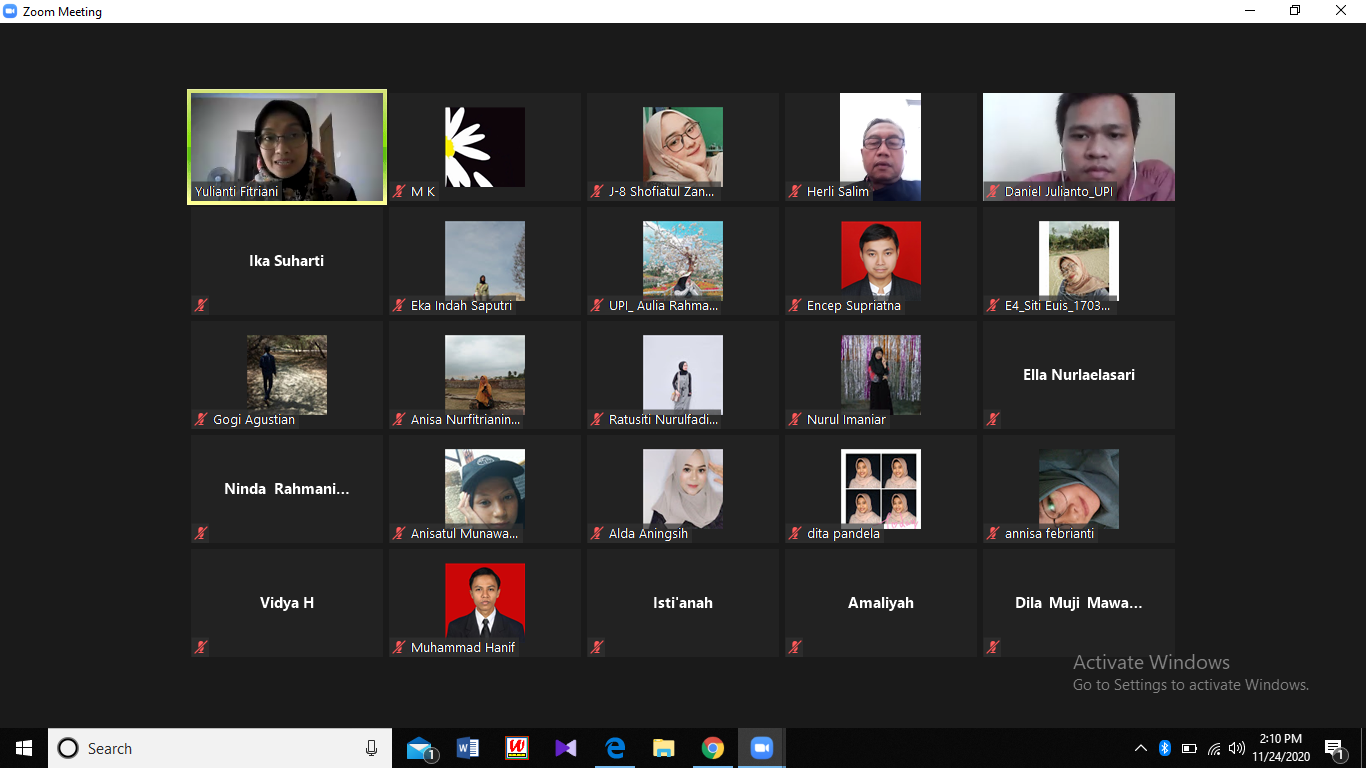Click the Bluetooth icon in system tray
Image resolution: width=1366 pixels, height=768 pixels.
(1164, 748)
